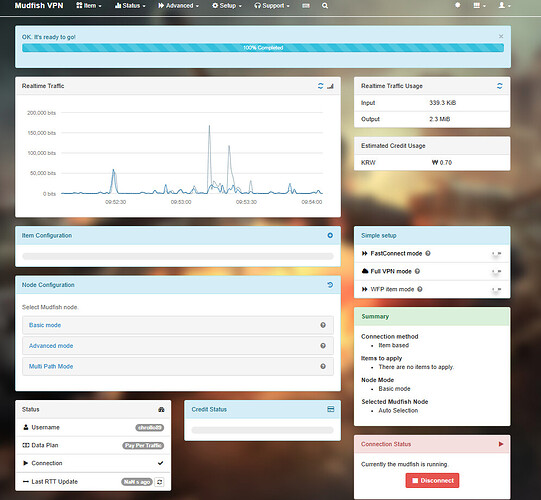
Task: Expand the Advanced mode section
Action: point(178,346)
